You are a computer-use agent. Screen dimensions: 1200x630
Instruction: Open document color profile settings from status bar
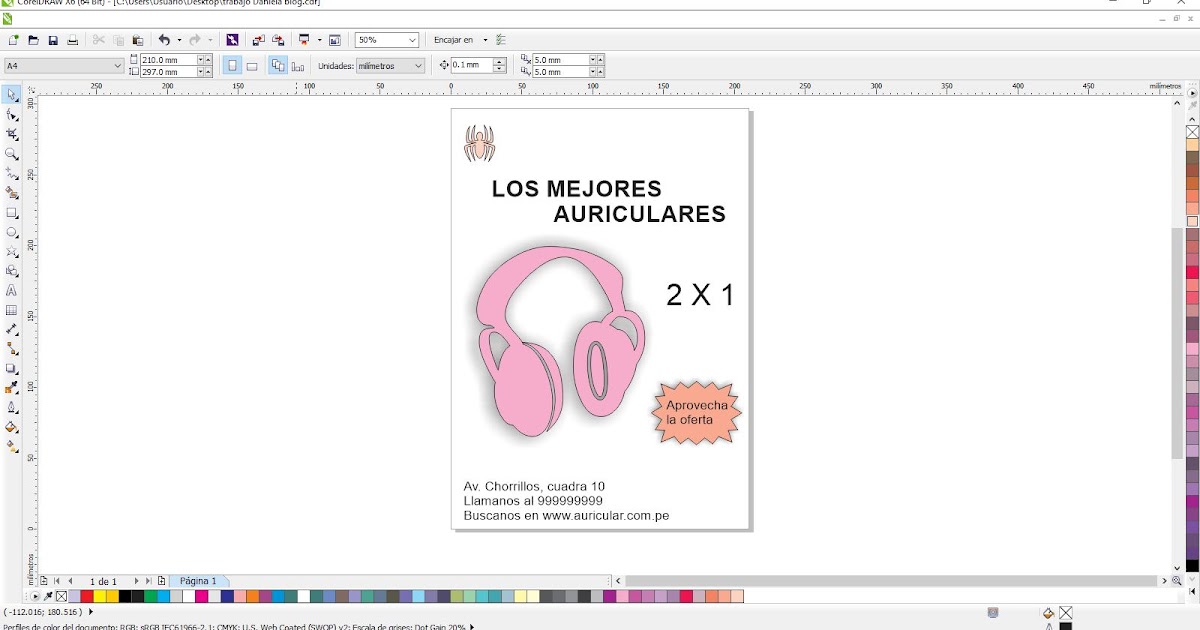(x=235, y=626)
